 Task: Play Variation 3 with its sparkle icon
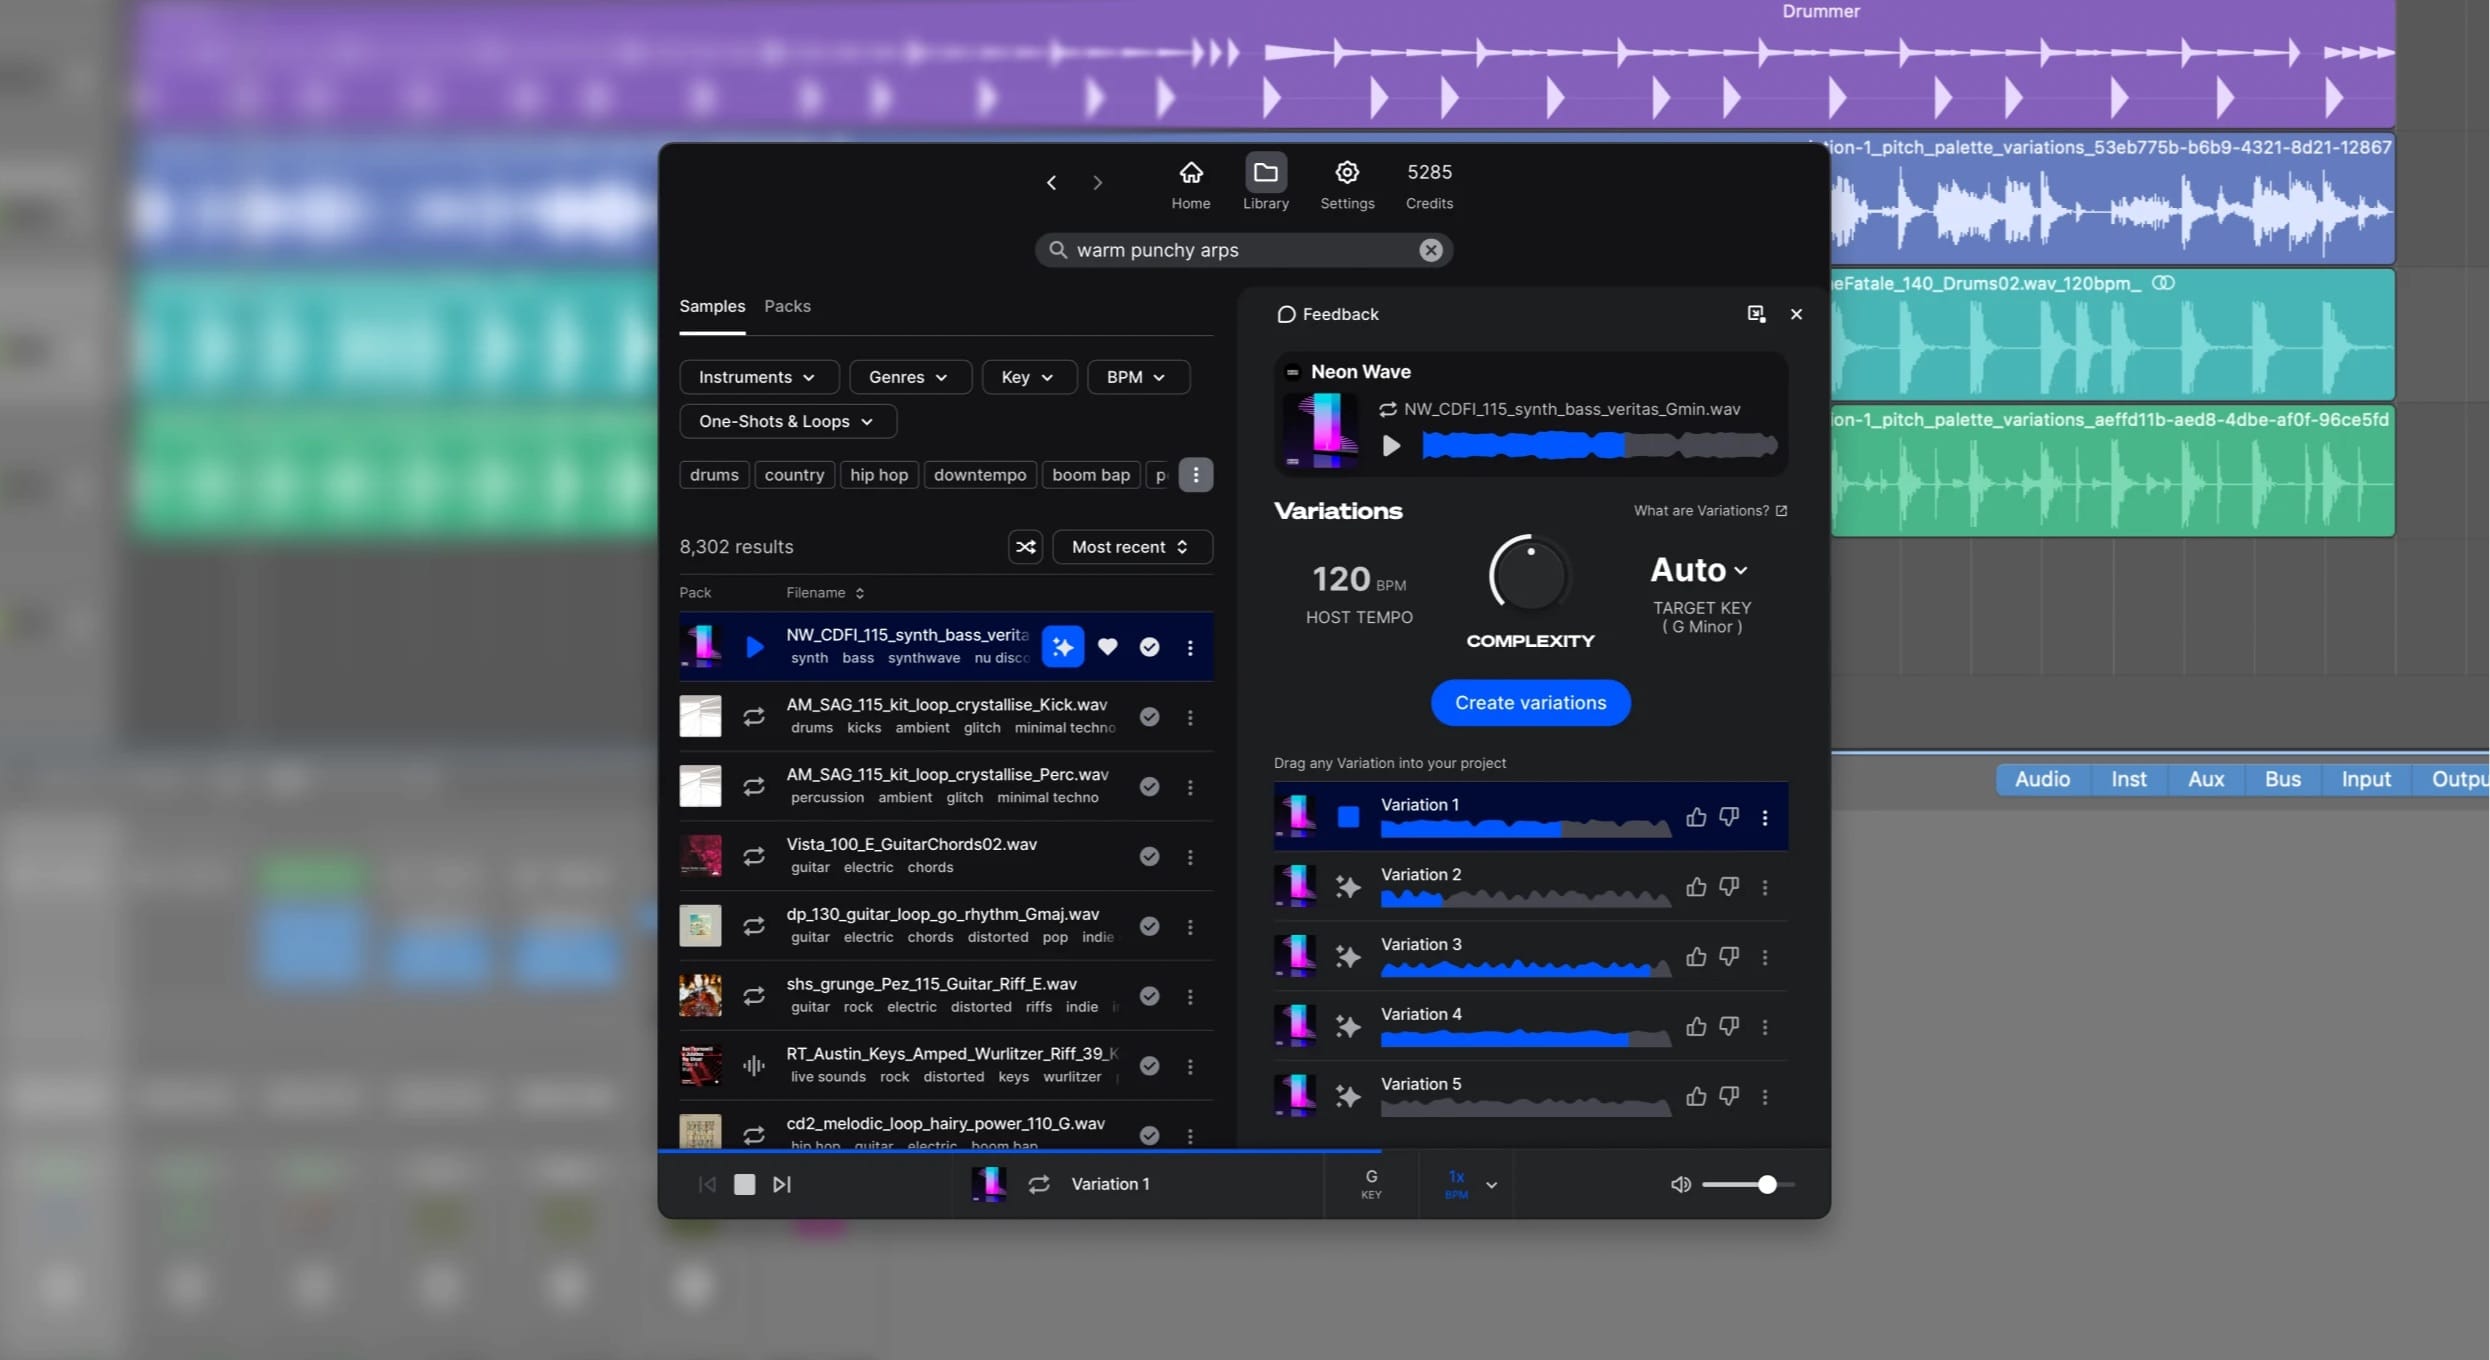click(x=1348, y=957)
